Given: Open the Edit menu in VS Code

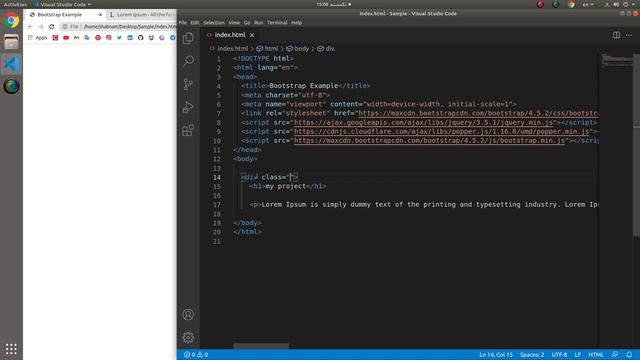Looking at the screenshot, I should pyautogui.click(x=195, y=23).
